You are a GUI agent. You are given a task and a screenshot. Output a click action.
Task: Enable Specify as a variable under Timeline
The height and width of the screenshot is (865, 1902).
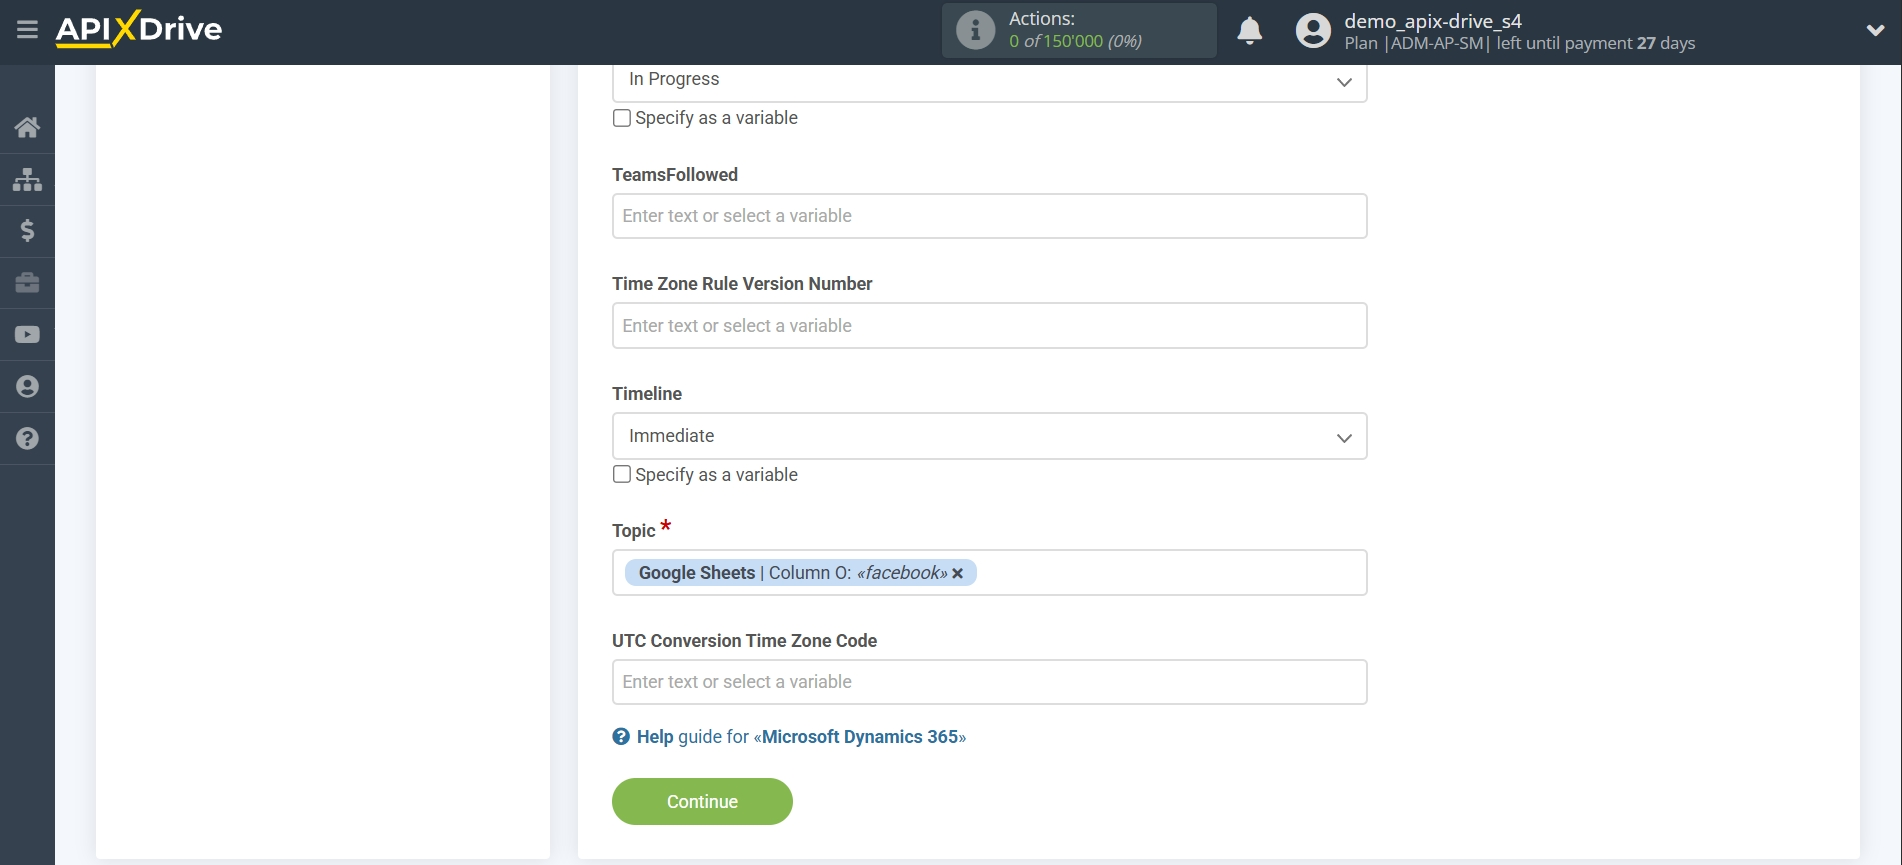pos(622,474)
